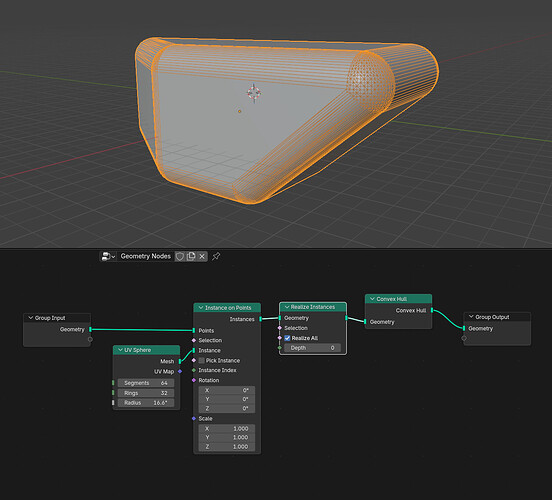Collapse the Group Input node
The height and width of the screenshot is (500, 552).
(x=31, y=318)
